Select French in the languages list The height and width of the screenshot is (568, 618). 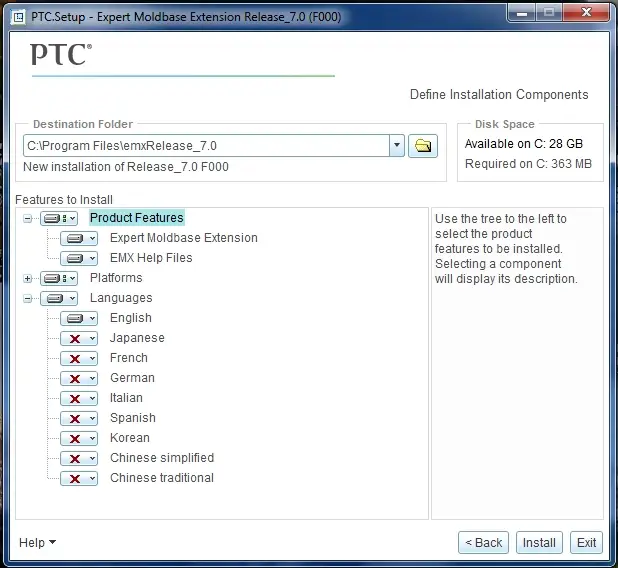pos(128,358)
